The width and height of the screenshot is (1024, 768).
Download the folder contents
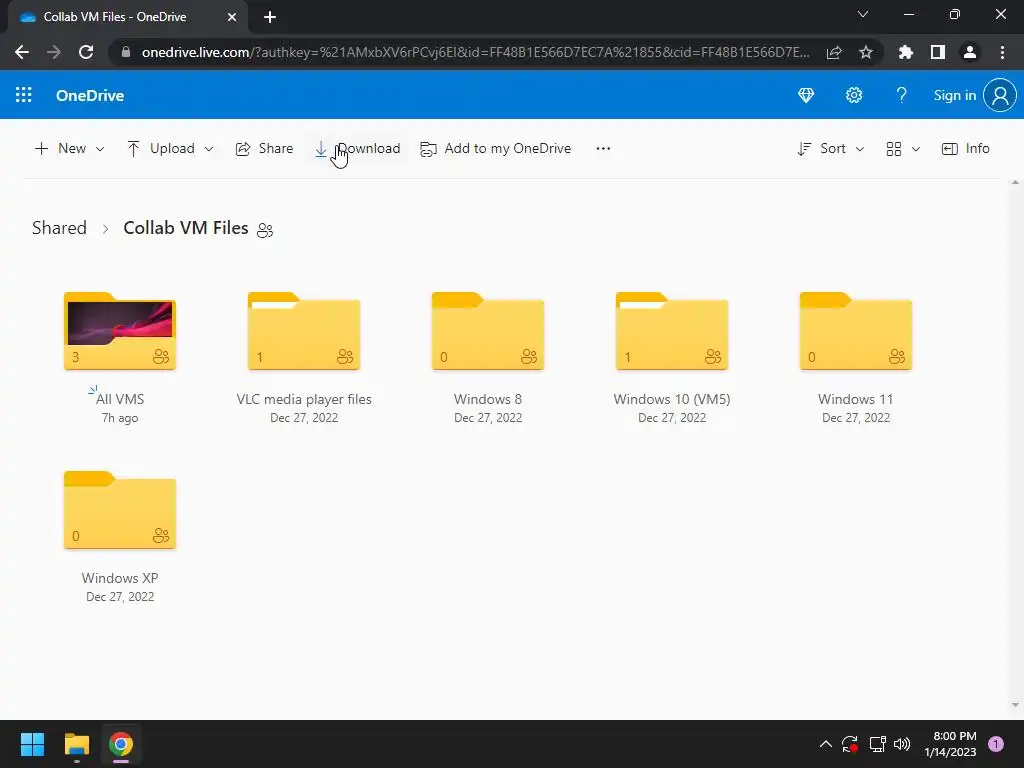tap(357, 148)
